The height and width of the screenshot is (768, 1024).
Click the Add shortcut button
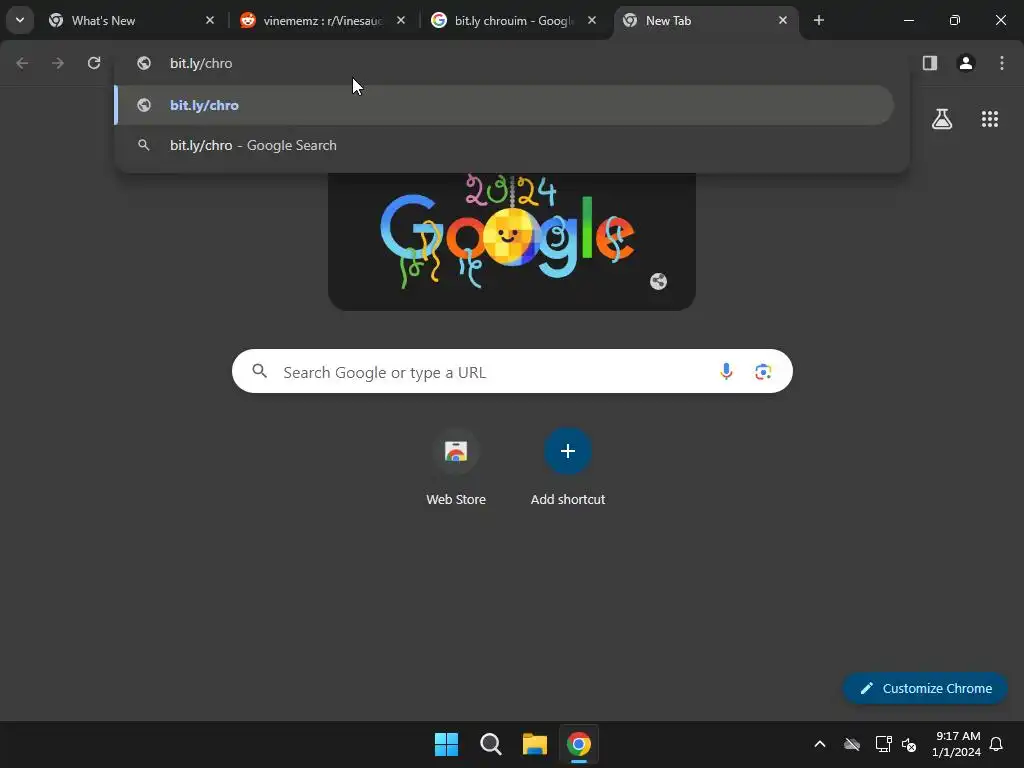click(x=568, y=467)
